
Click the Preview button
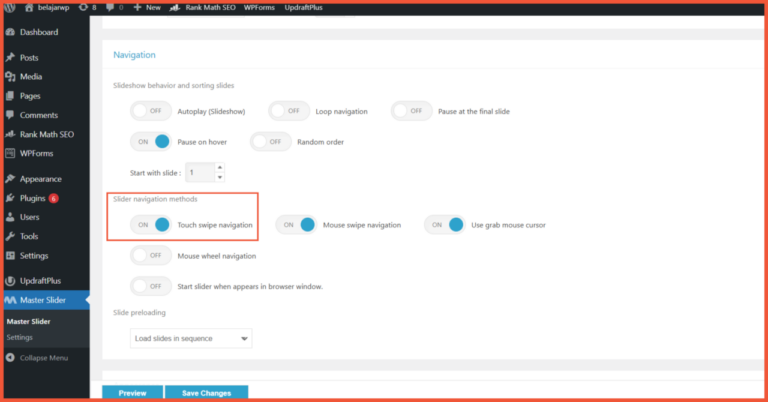point(132,393)
